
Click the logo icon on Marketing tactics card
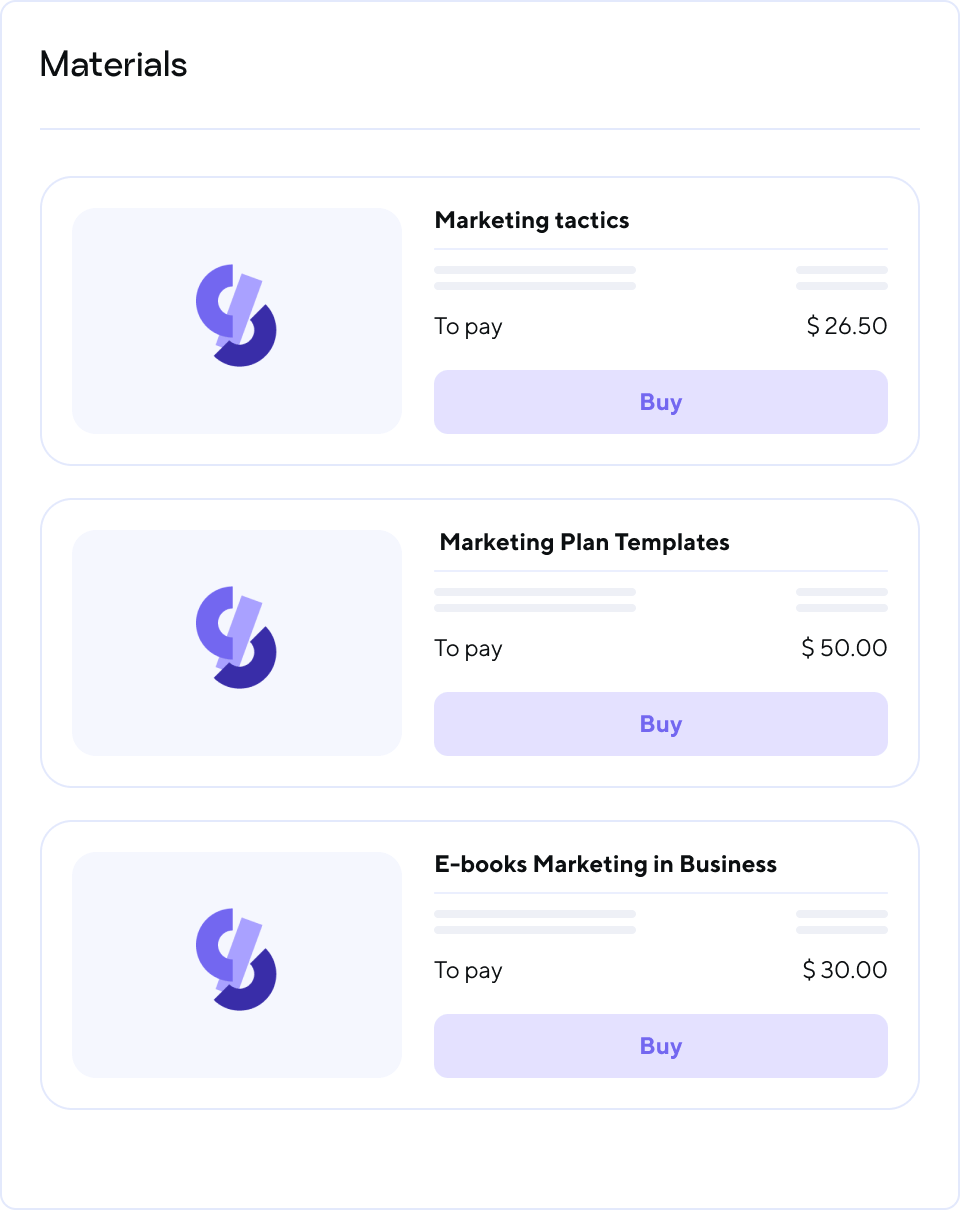[x=236, y=316]
